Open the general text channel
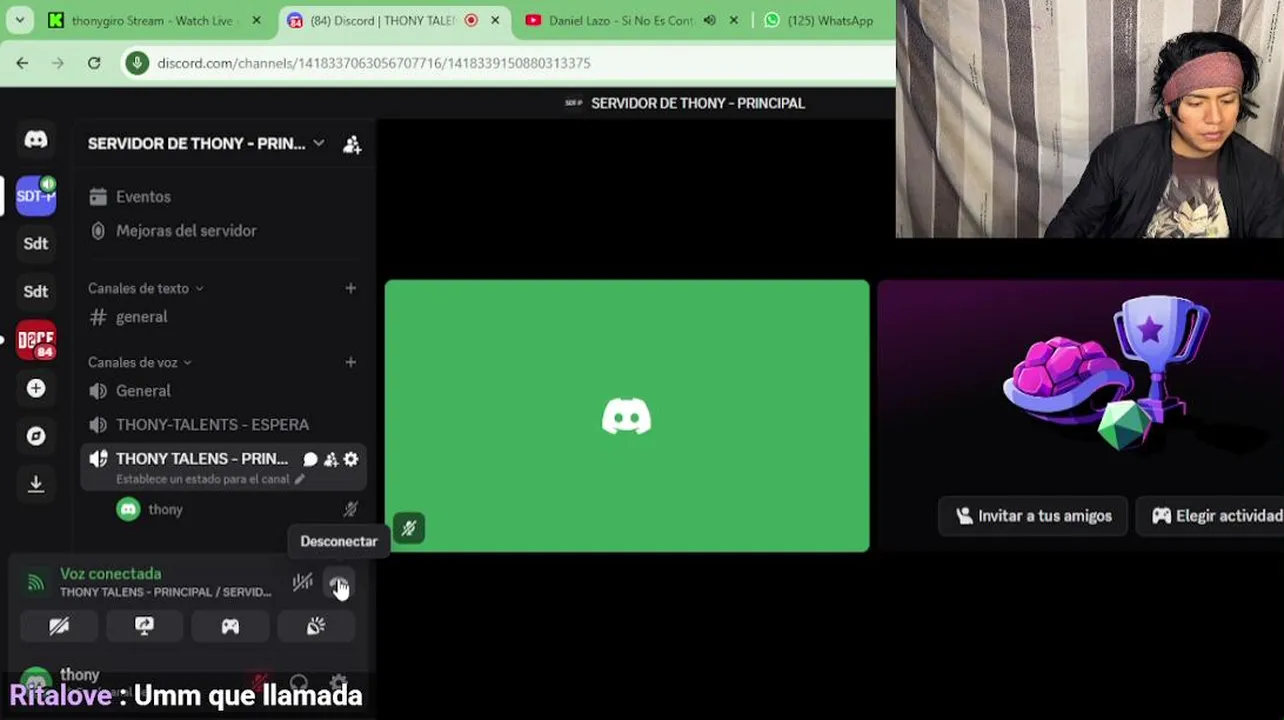Image resolution: width=1284 pixels, height=720 pixels. click(222, 317)
